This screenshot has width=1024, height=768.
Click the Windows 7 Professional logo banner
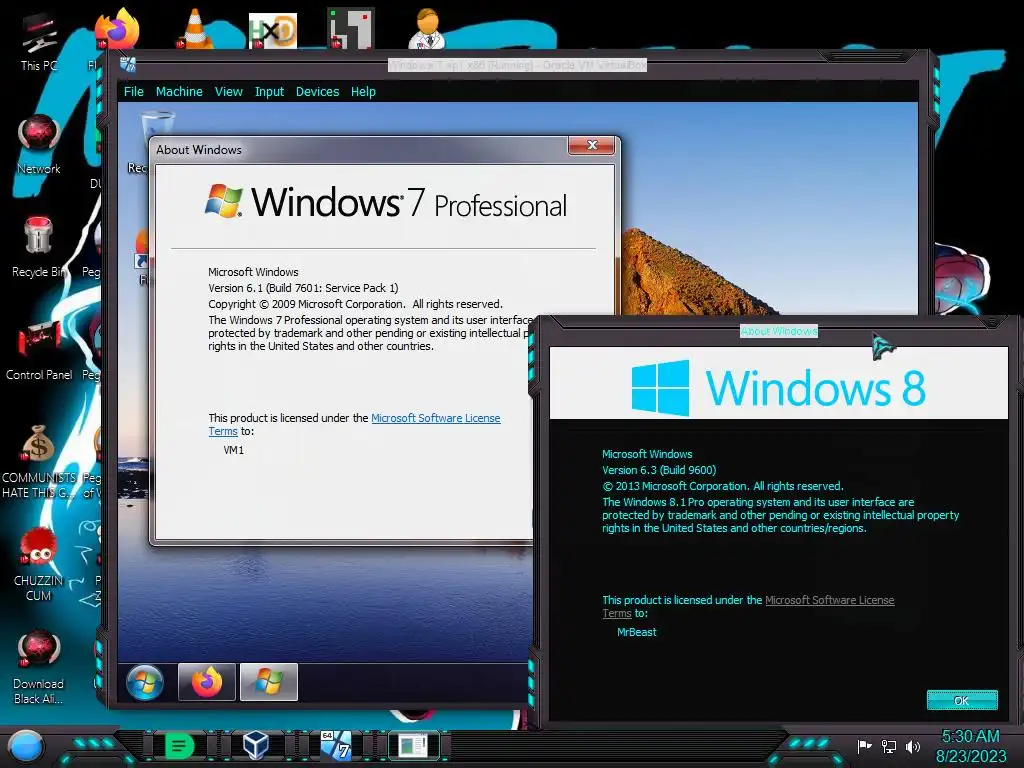385,202
